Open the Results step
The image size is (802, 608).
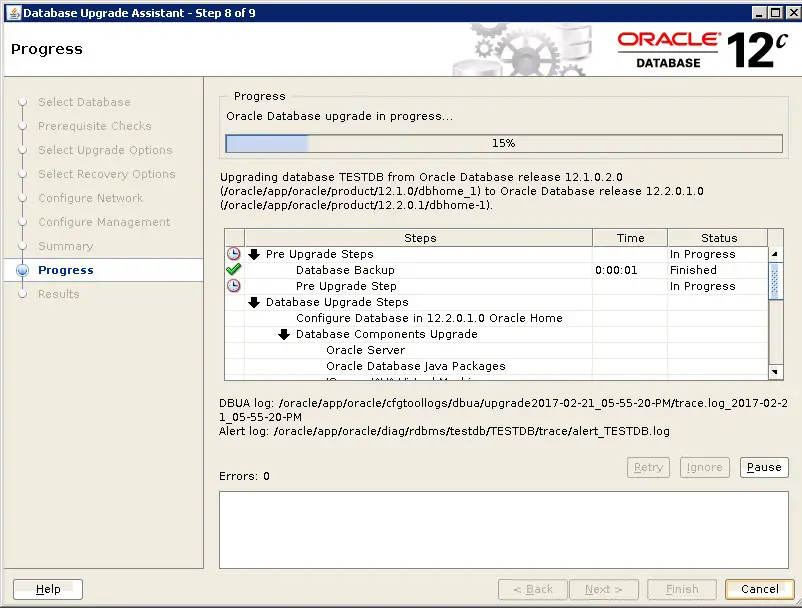(59, 295)
